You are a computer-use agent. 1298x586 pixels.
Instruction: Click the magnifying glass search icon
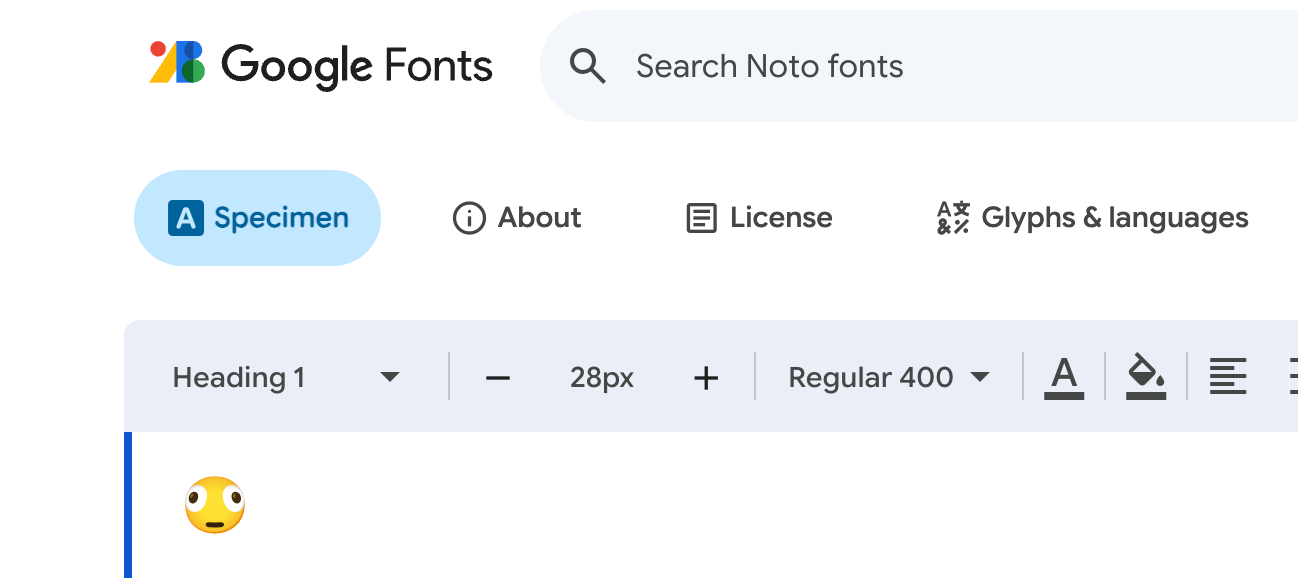point(587,66)
